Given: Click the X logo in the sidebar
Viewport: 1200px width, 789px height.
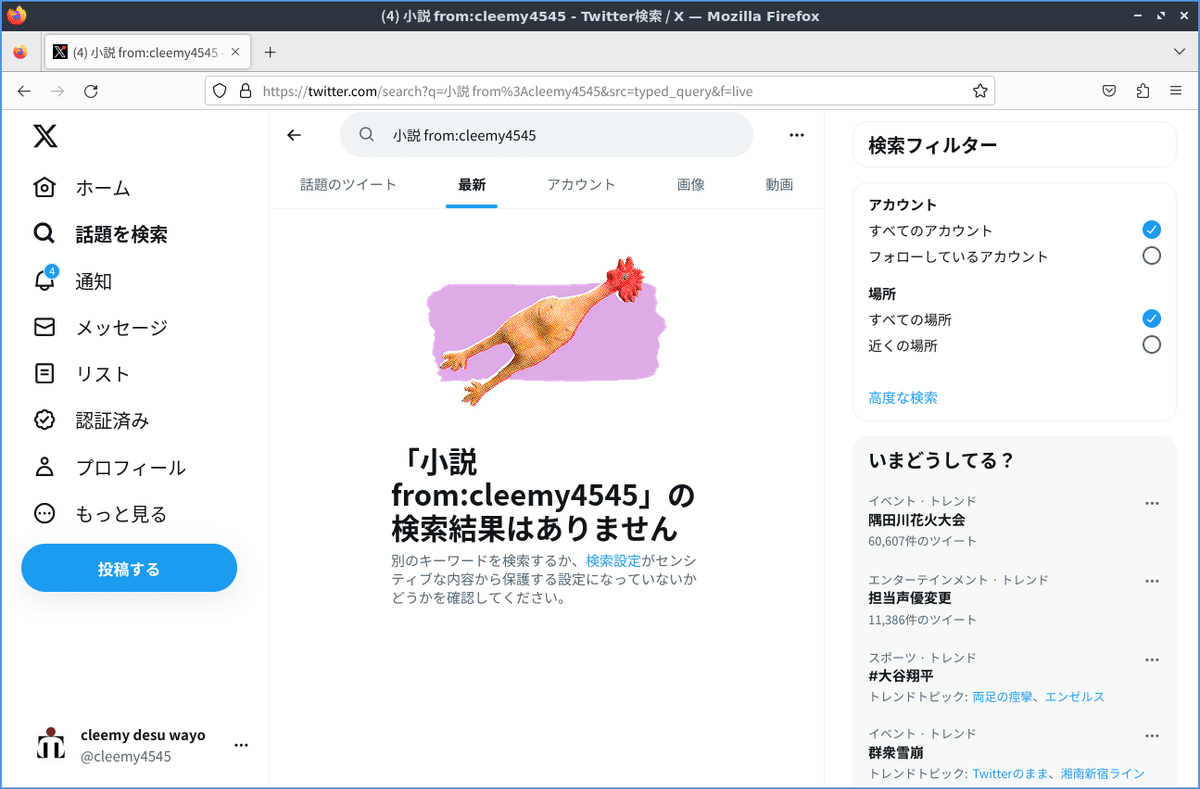Looking at the screenshot, I should (44, 136).
